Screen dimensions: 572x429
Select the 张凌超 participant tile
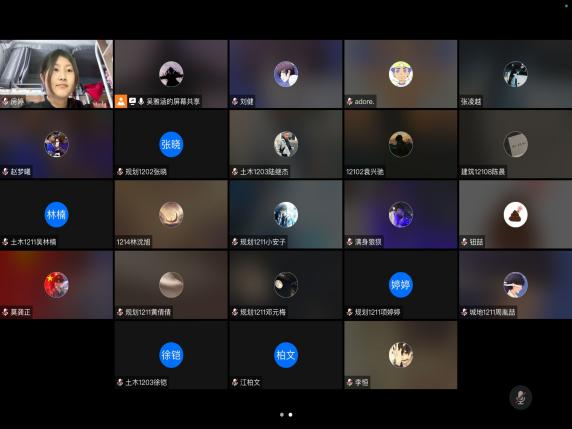tap(515, 74)
